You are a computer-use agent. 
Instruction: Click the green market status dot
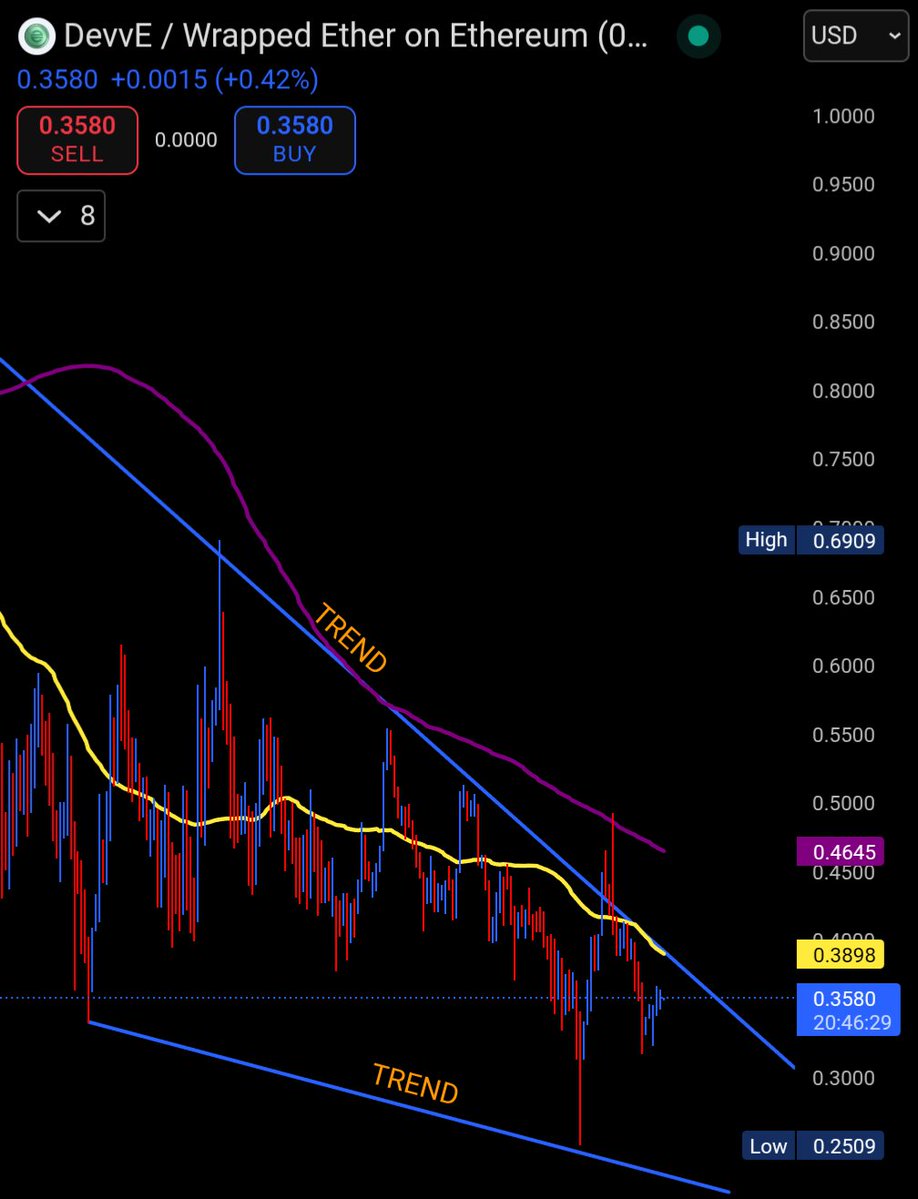(698, 36)
